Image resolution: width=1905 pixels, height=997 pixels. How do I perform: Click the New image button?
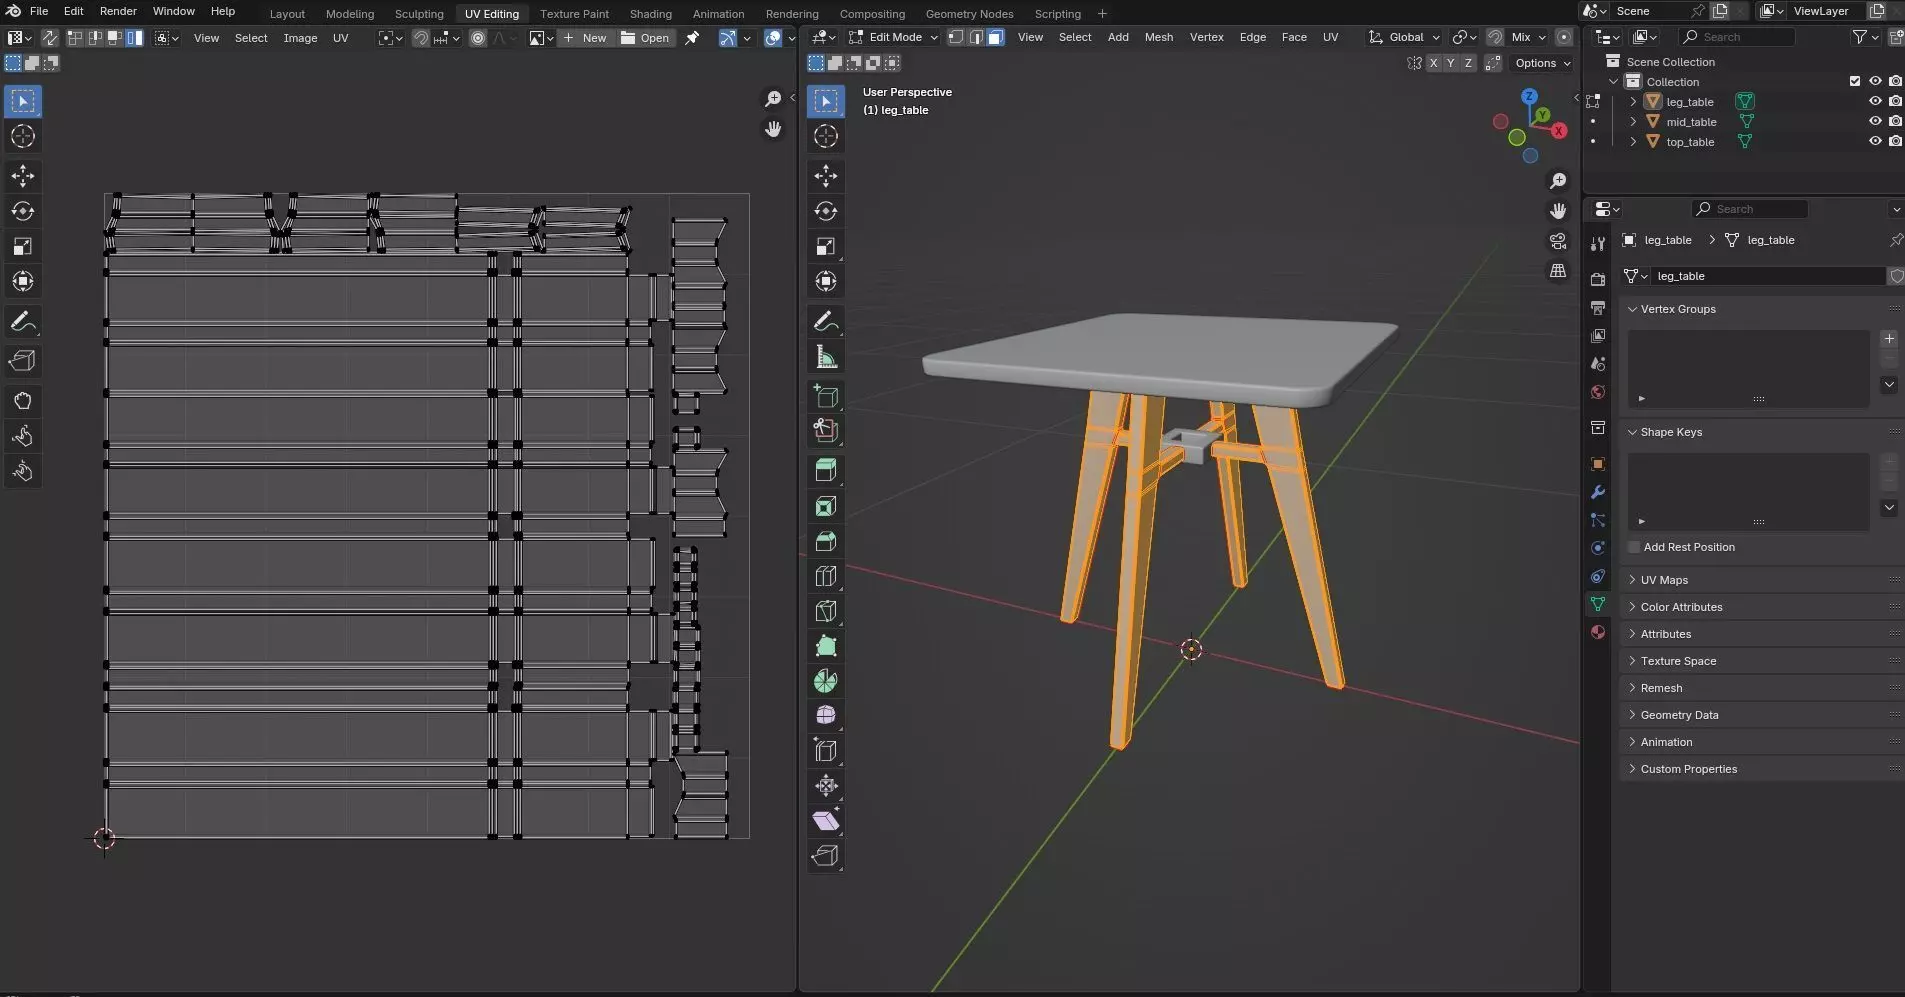click(x=585, y=38)
